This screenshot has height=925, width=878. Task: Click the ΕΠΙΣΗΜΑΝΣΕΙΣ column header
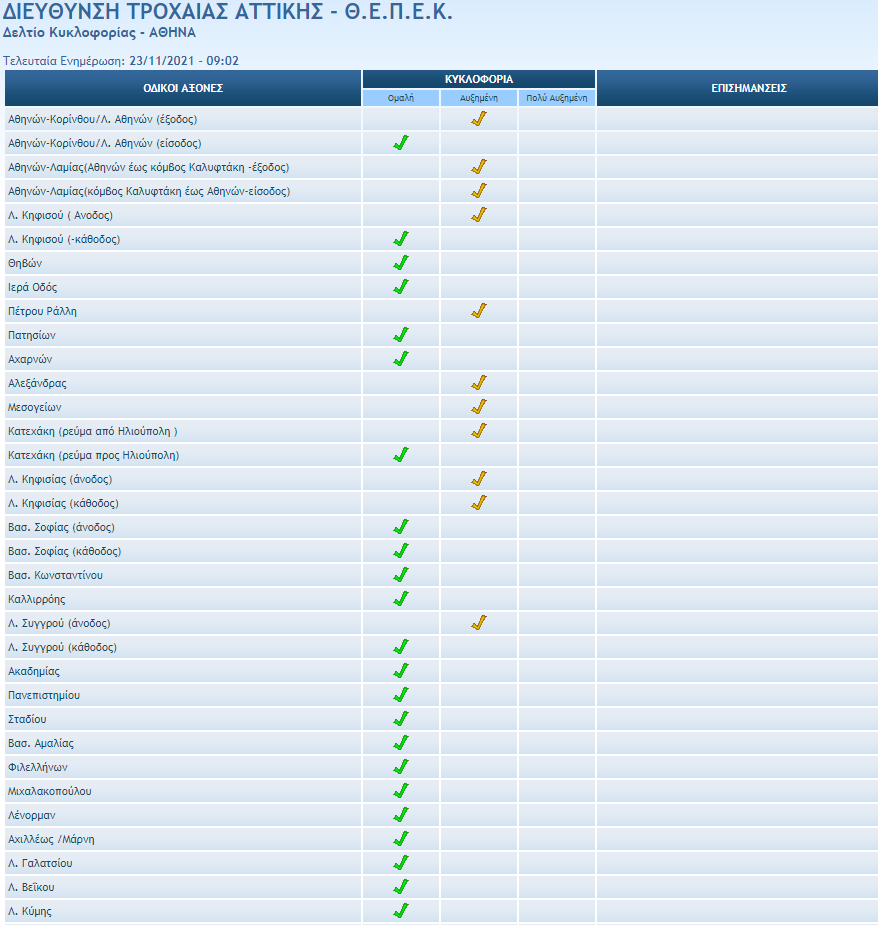tap(736, 88)
